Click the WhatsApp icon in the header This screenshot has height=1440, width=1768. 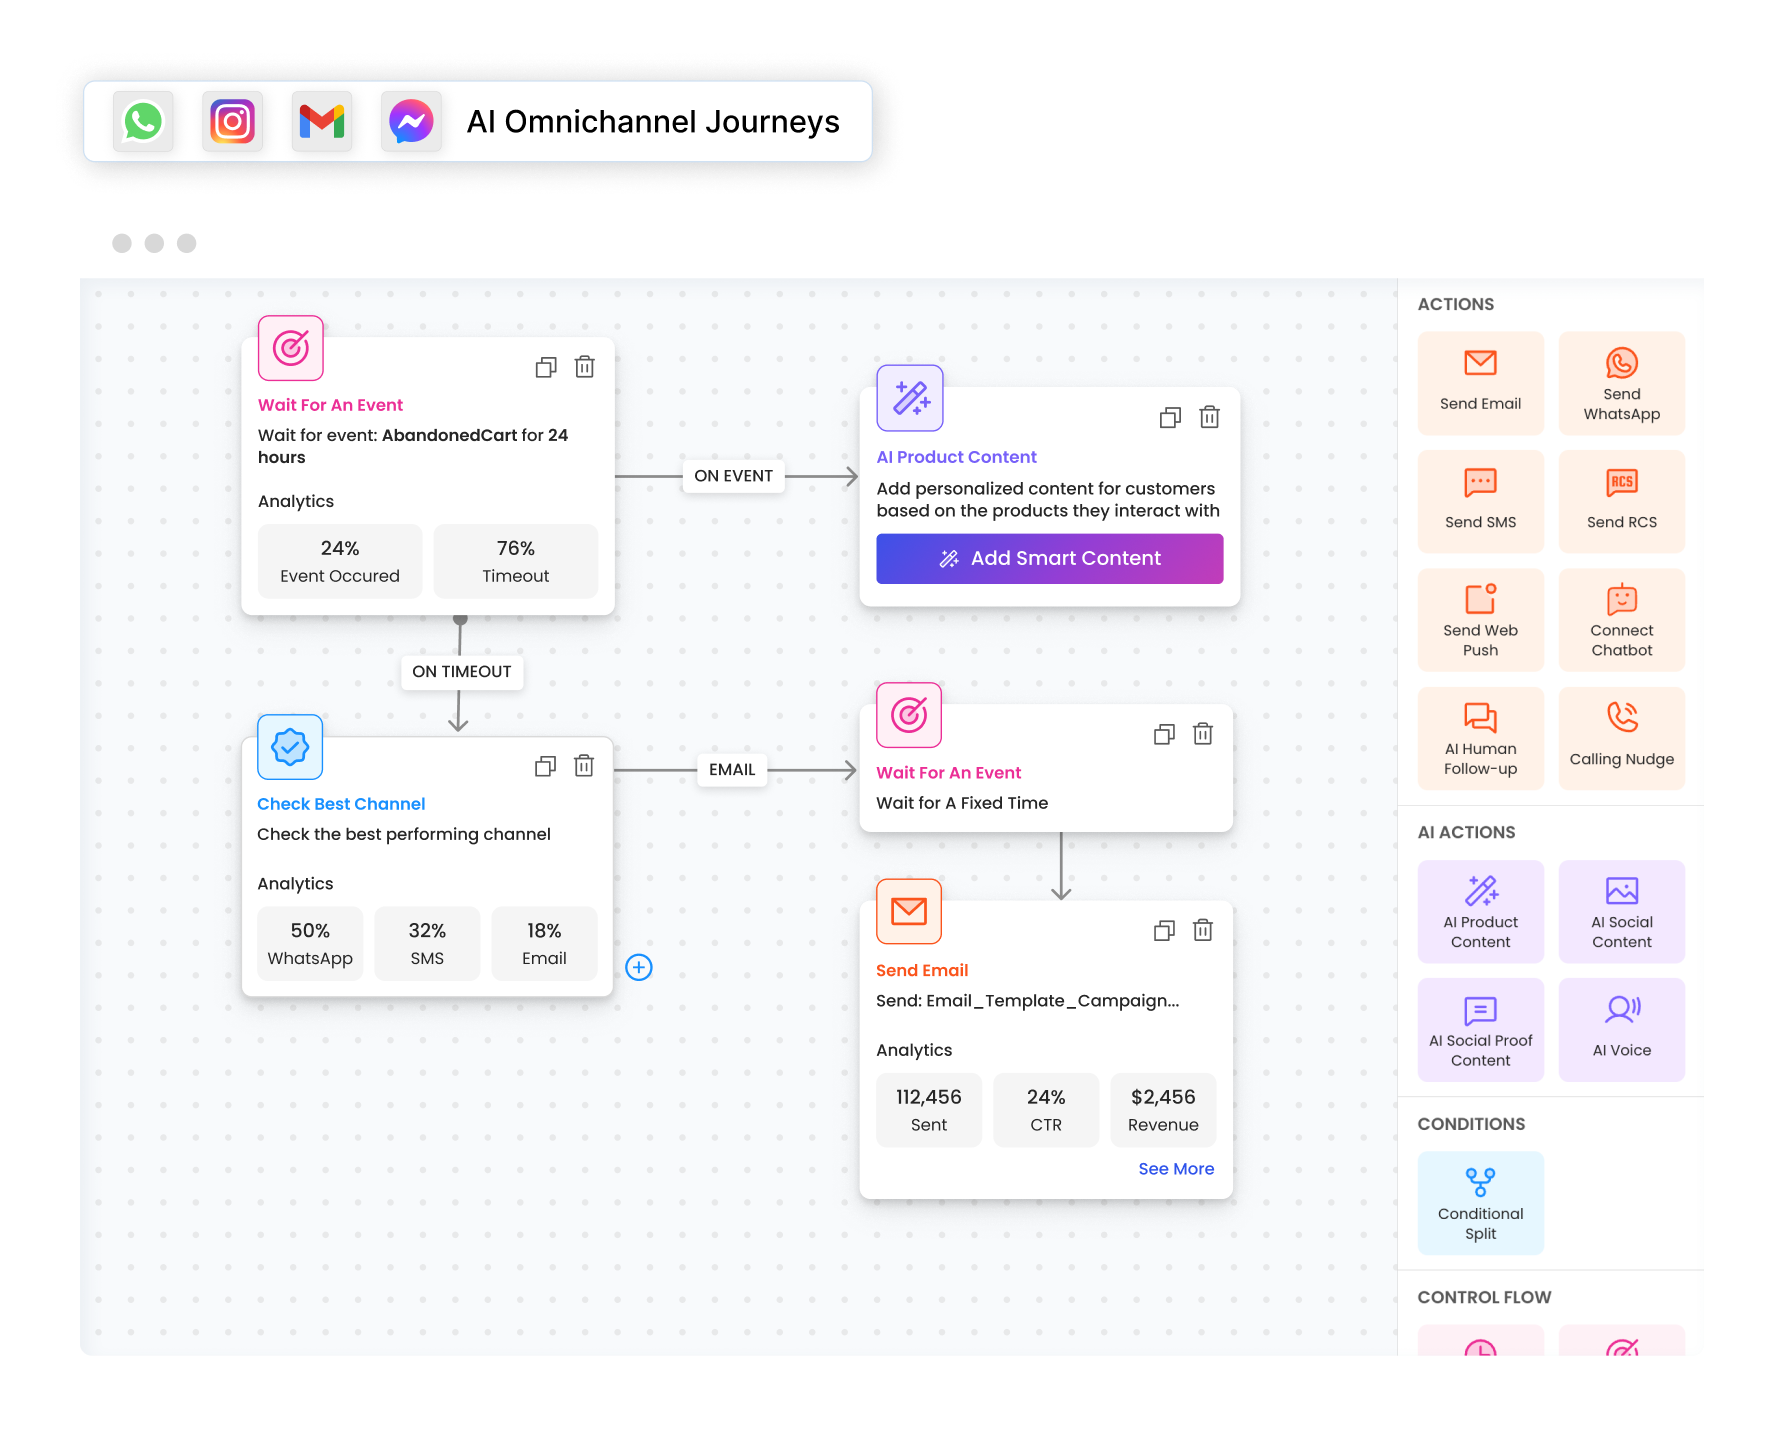(x=143, y=121)
